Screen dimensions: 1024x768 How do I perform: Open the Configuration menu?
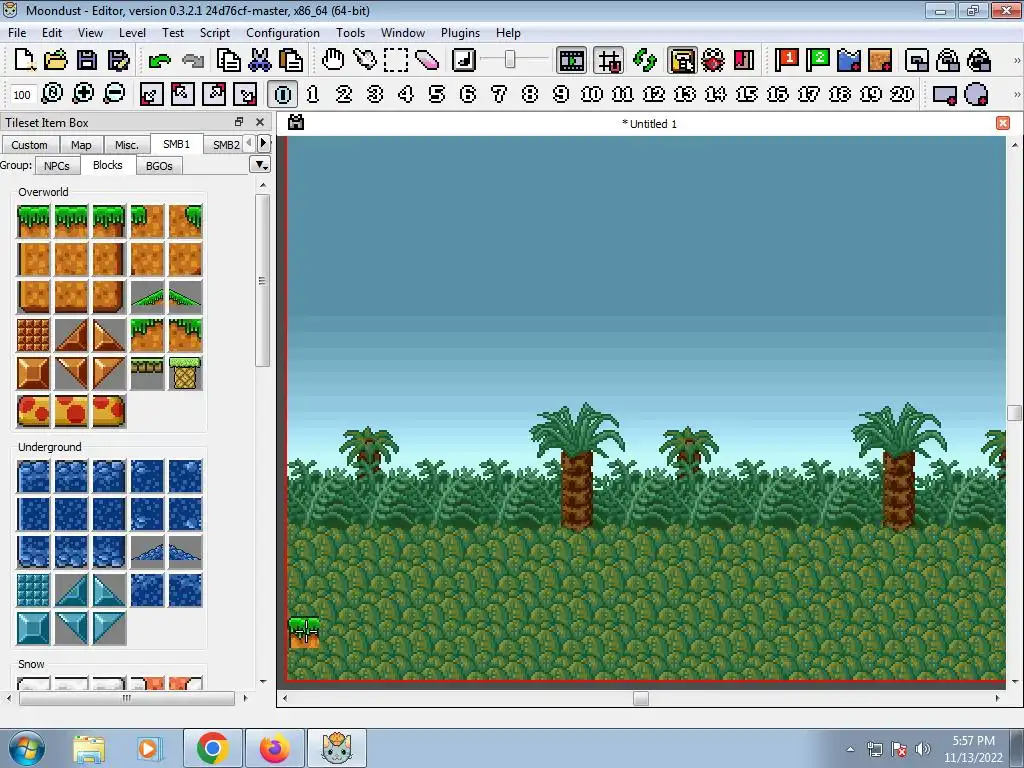[283, 33]
